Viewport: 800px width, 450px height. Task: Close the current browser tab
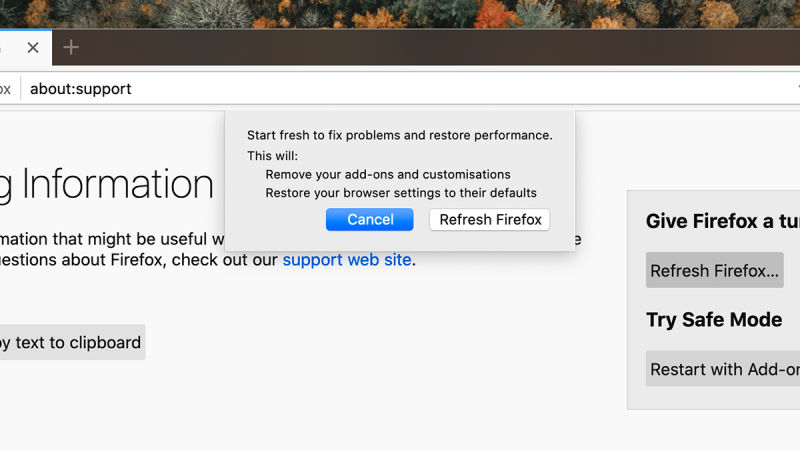33,47
